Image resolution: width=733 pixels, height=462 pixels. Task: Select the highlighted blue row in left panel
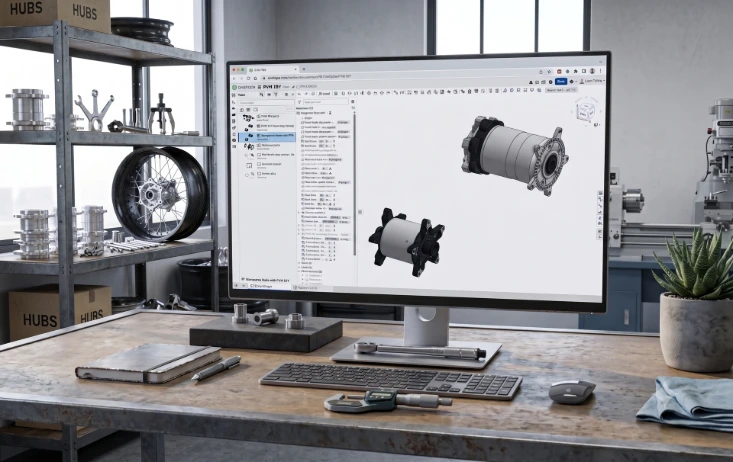267,137
